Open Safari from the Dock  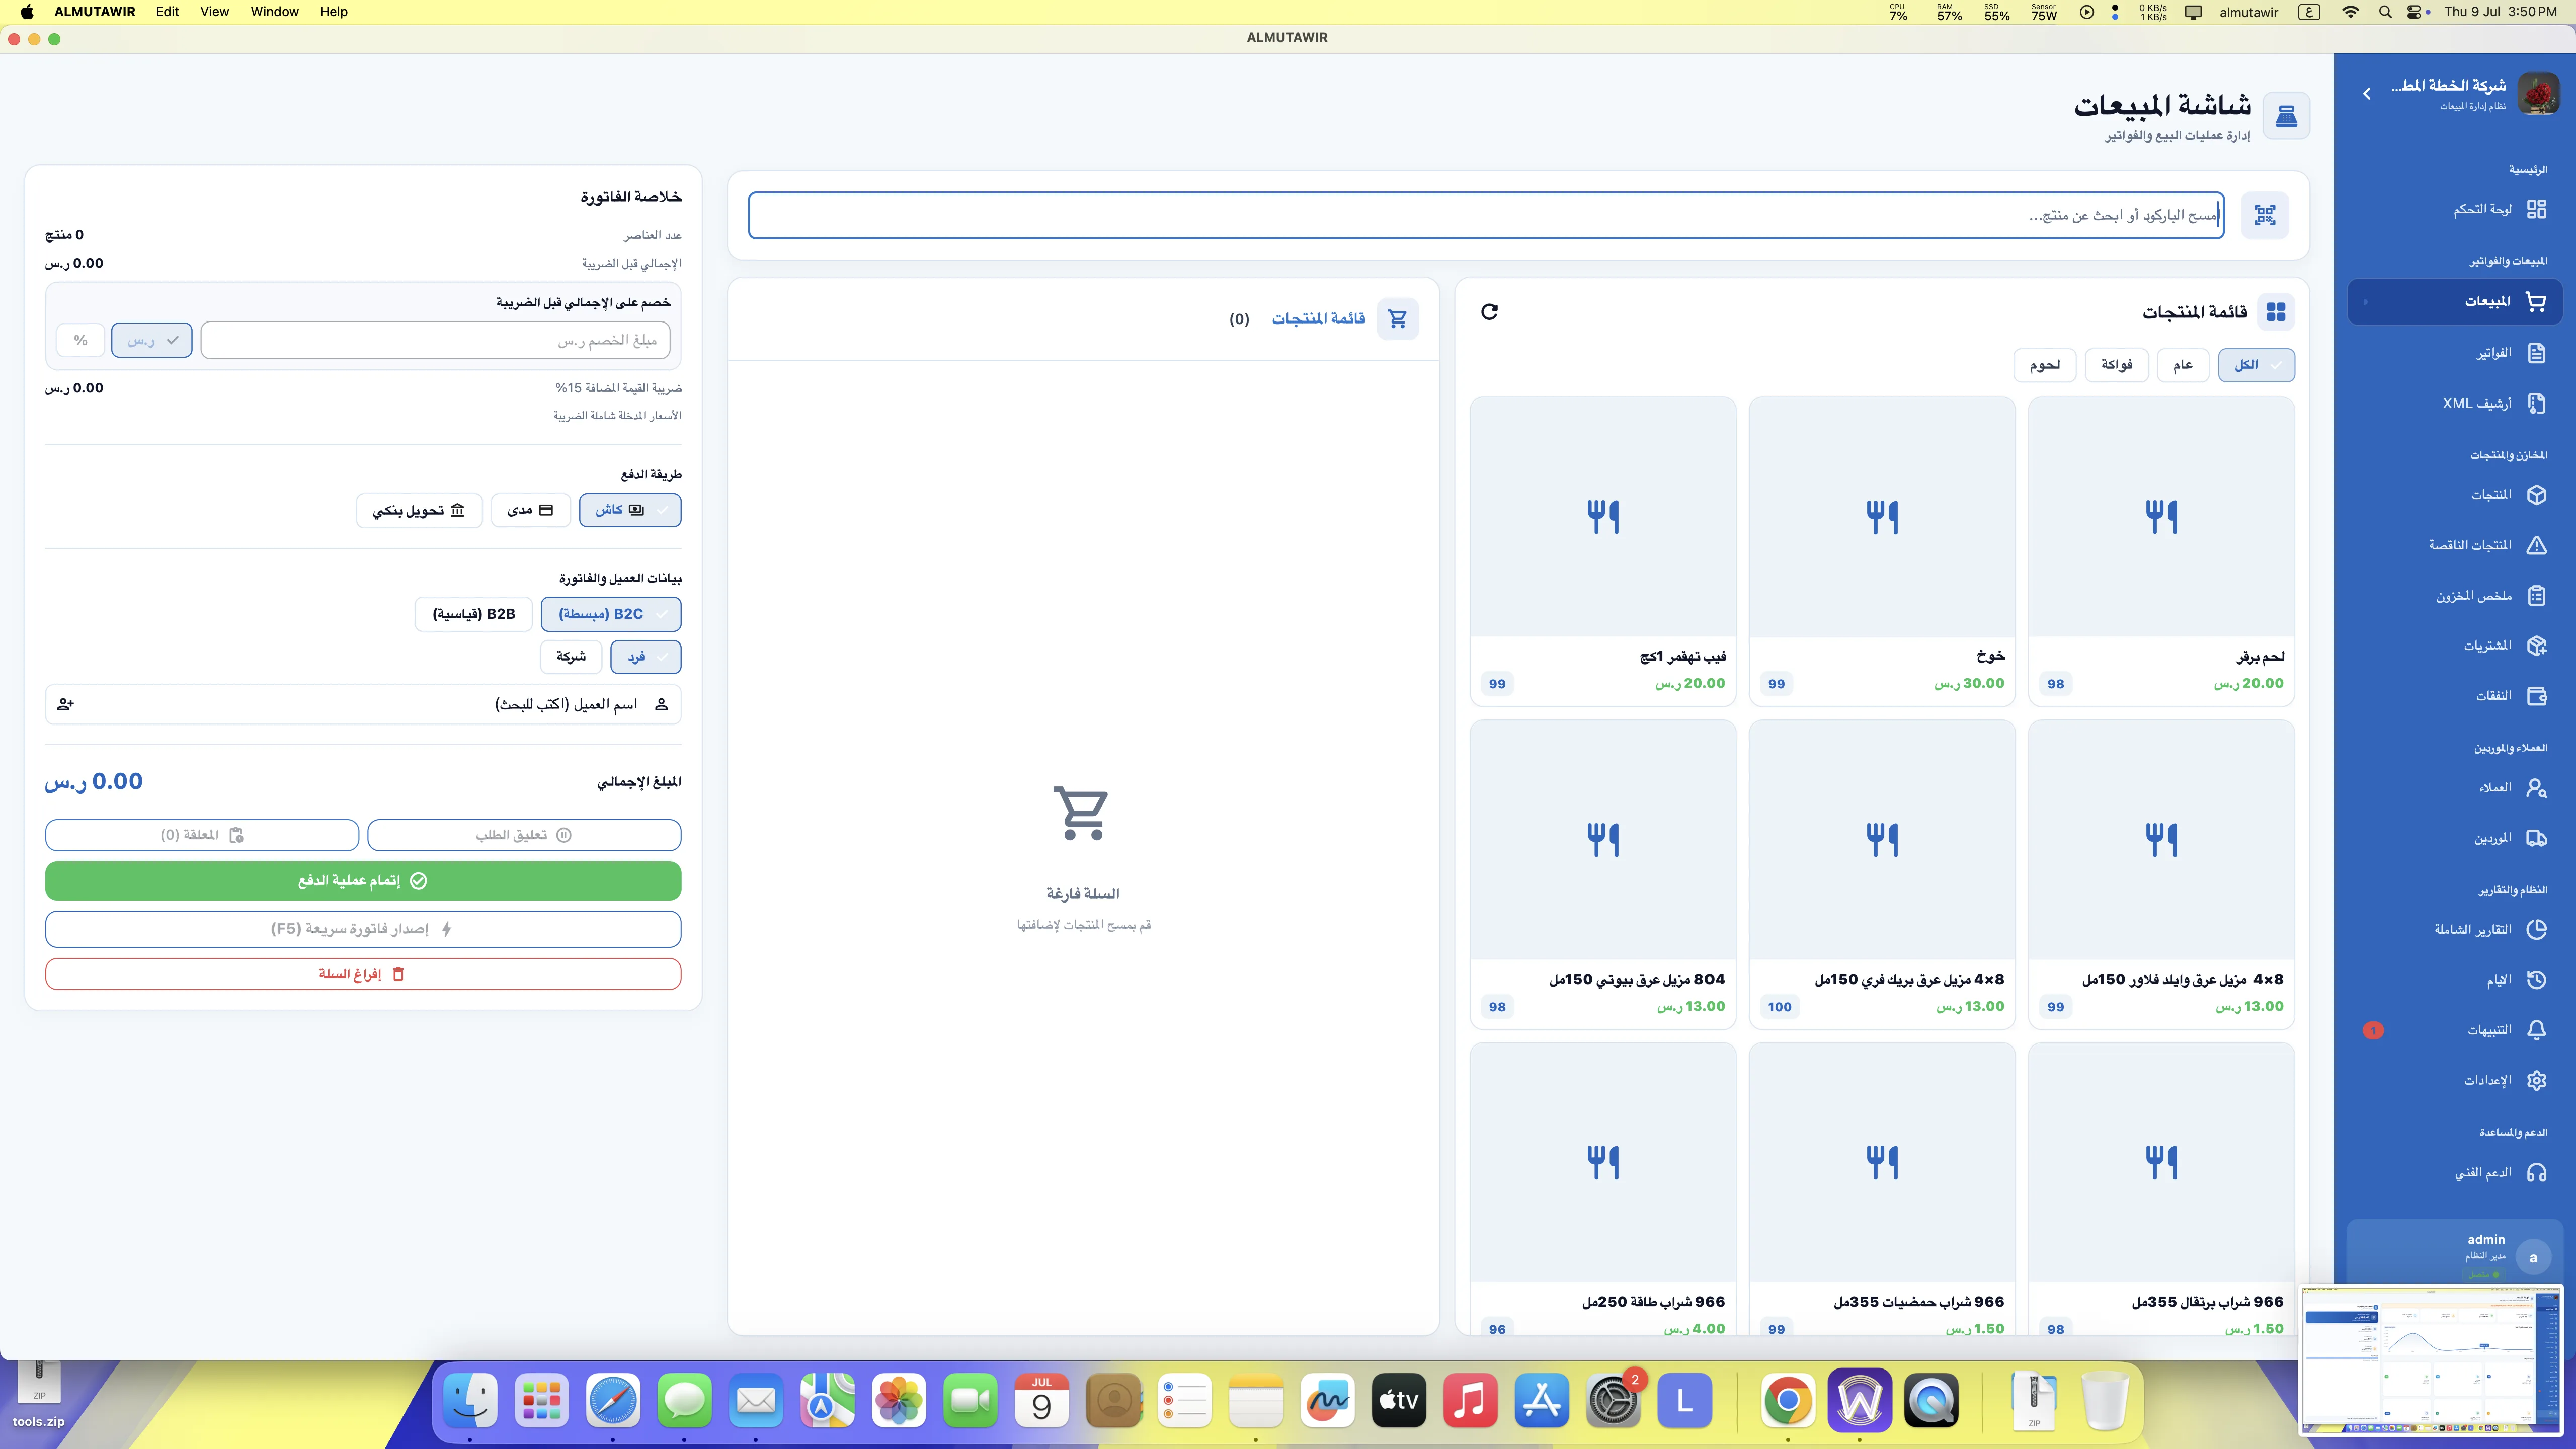(613, 1401)
